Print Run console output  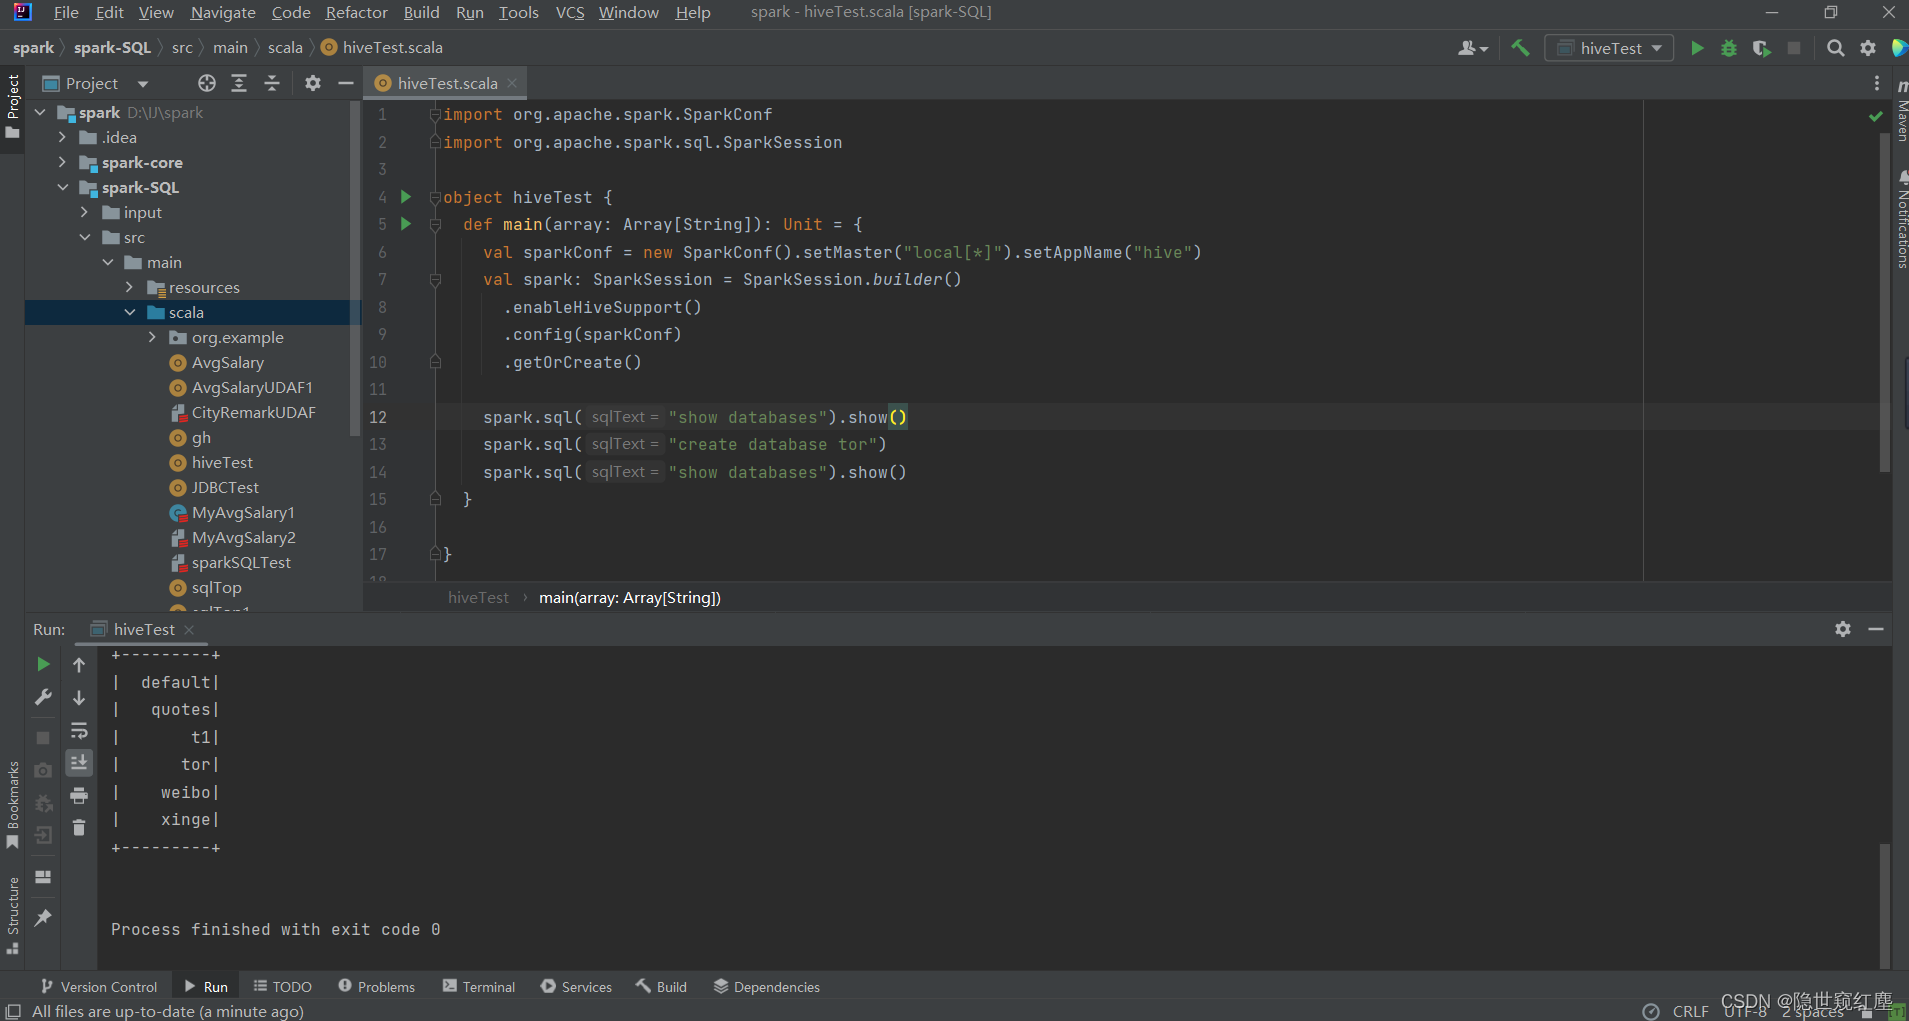pyautogui.click(x=79, y=796)
